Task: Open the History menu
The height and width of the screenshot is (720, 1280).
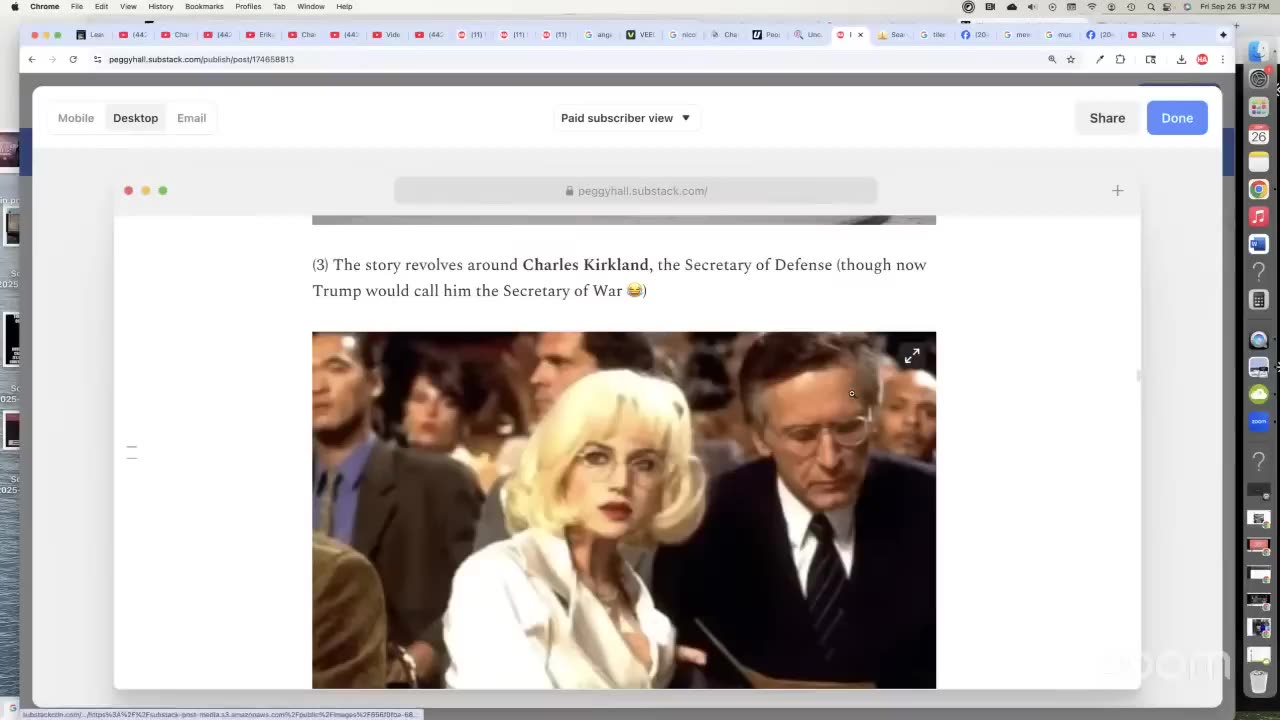Action: [160, 6]
